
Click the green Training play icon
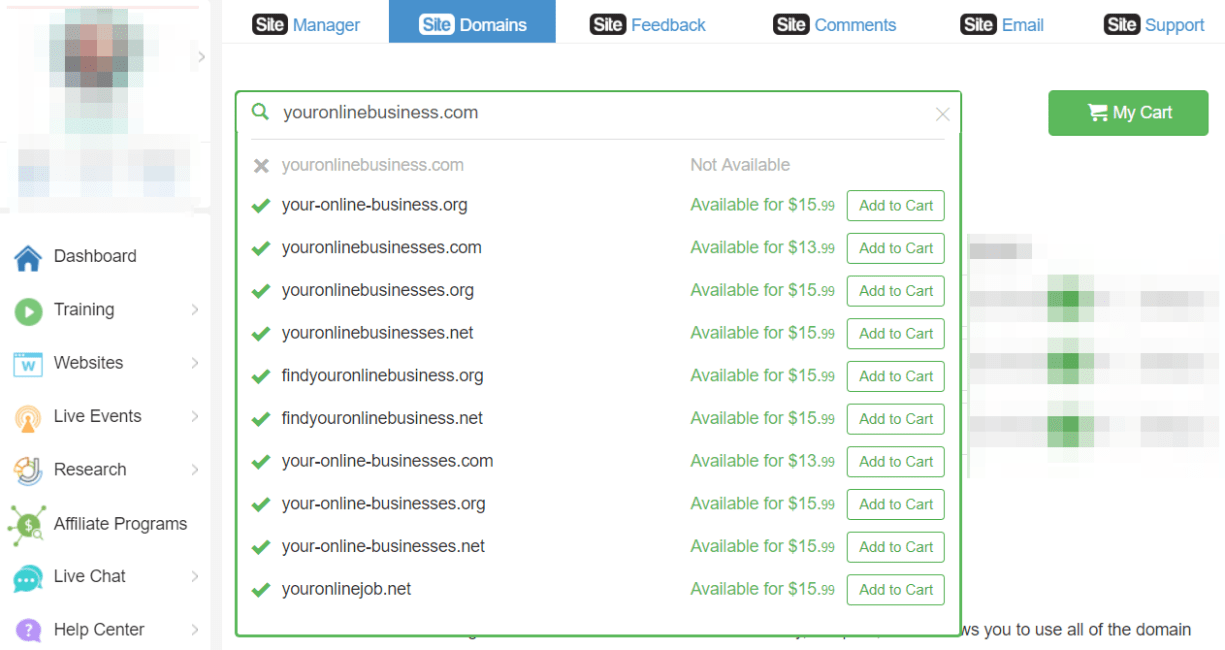pyautogui.click(x=28, y=311)
